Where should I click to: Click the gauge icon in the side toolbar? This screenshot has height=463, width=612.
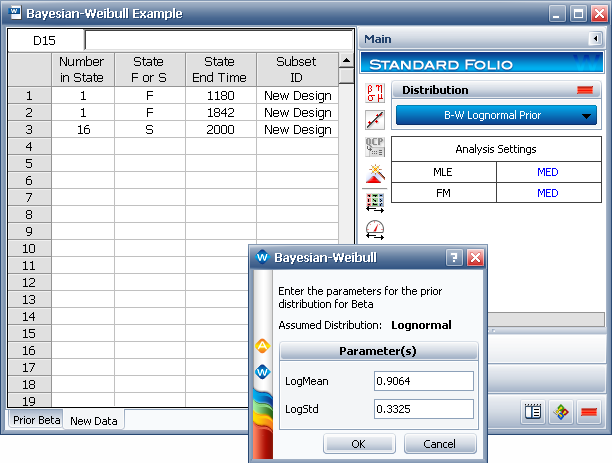375,228
